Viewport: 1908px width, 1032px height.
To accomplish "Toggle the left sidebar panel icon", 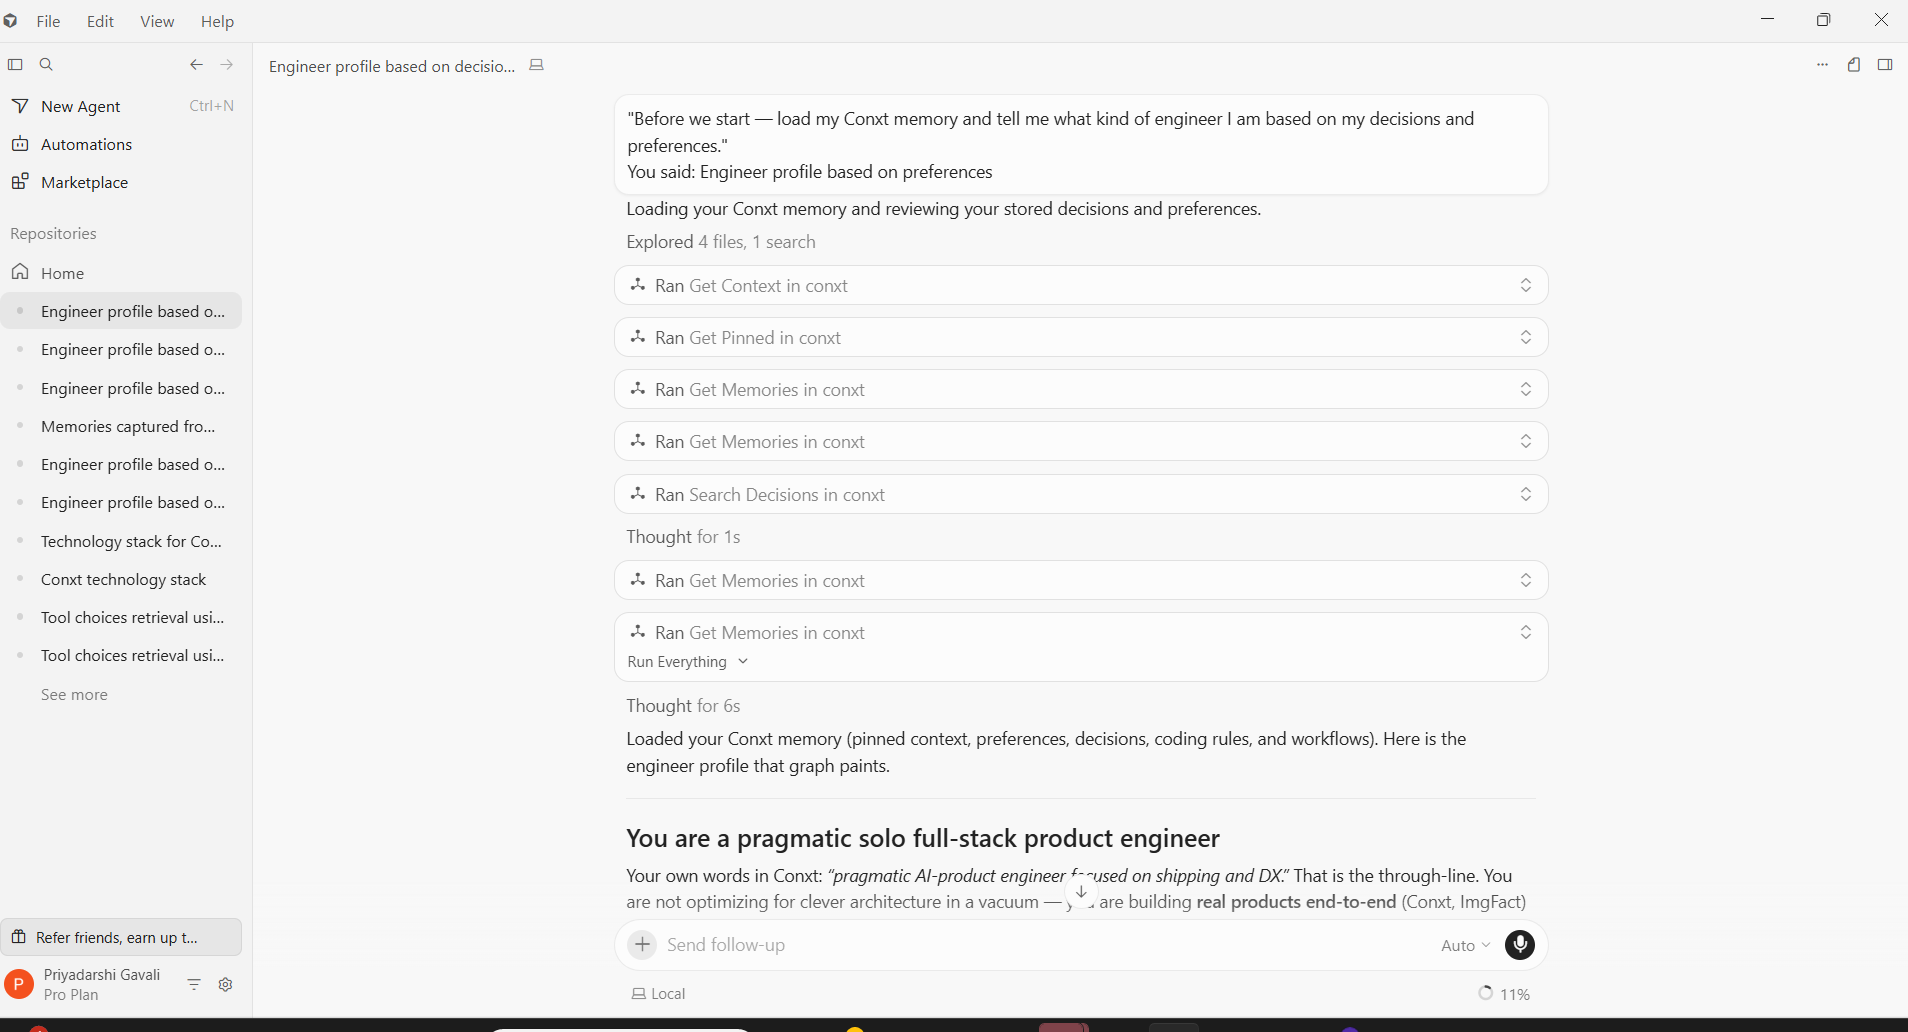I will [15, 64].
